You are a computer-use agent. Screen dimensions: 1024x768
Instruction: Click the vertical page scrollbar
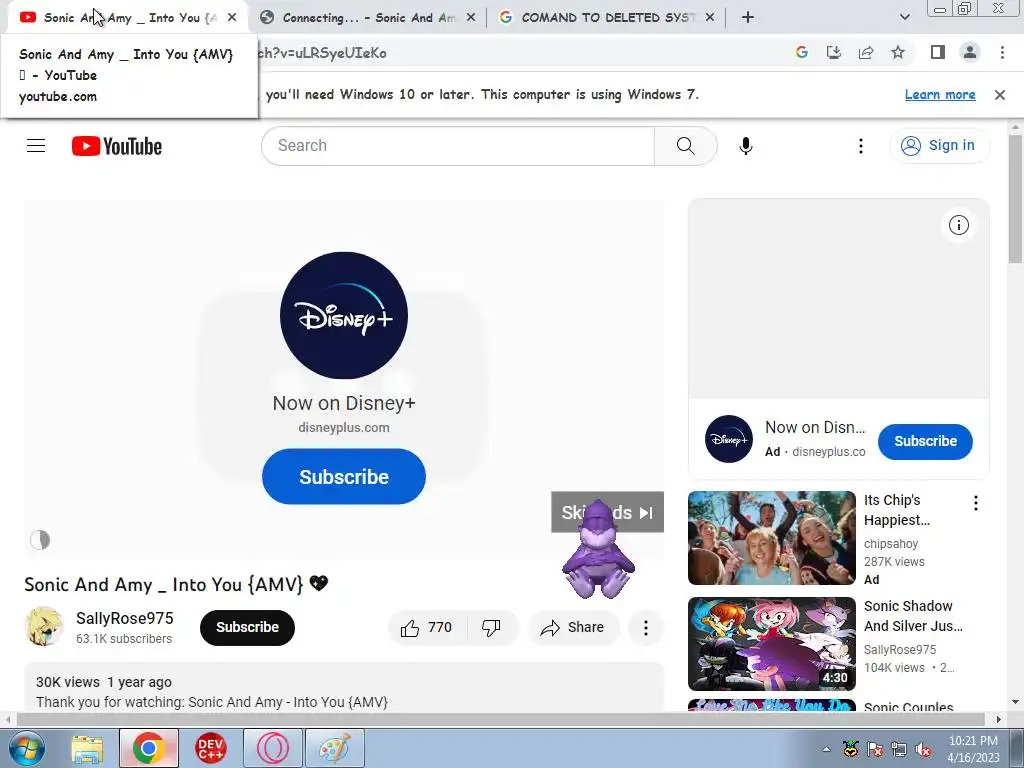pos(1015,199)
